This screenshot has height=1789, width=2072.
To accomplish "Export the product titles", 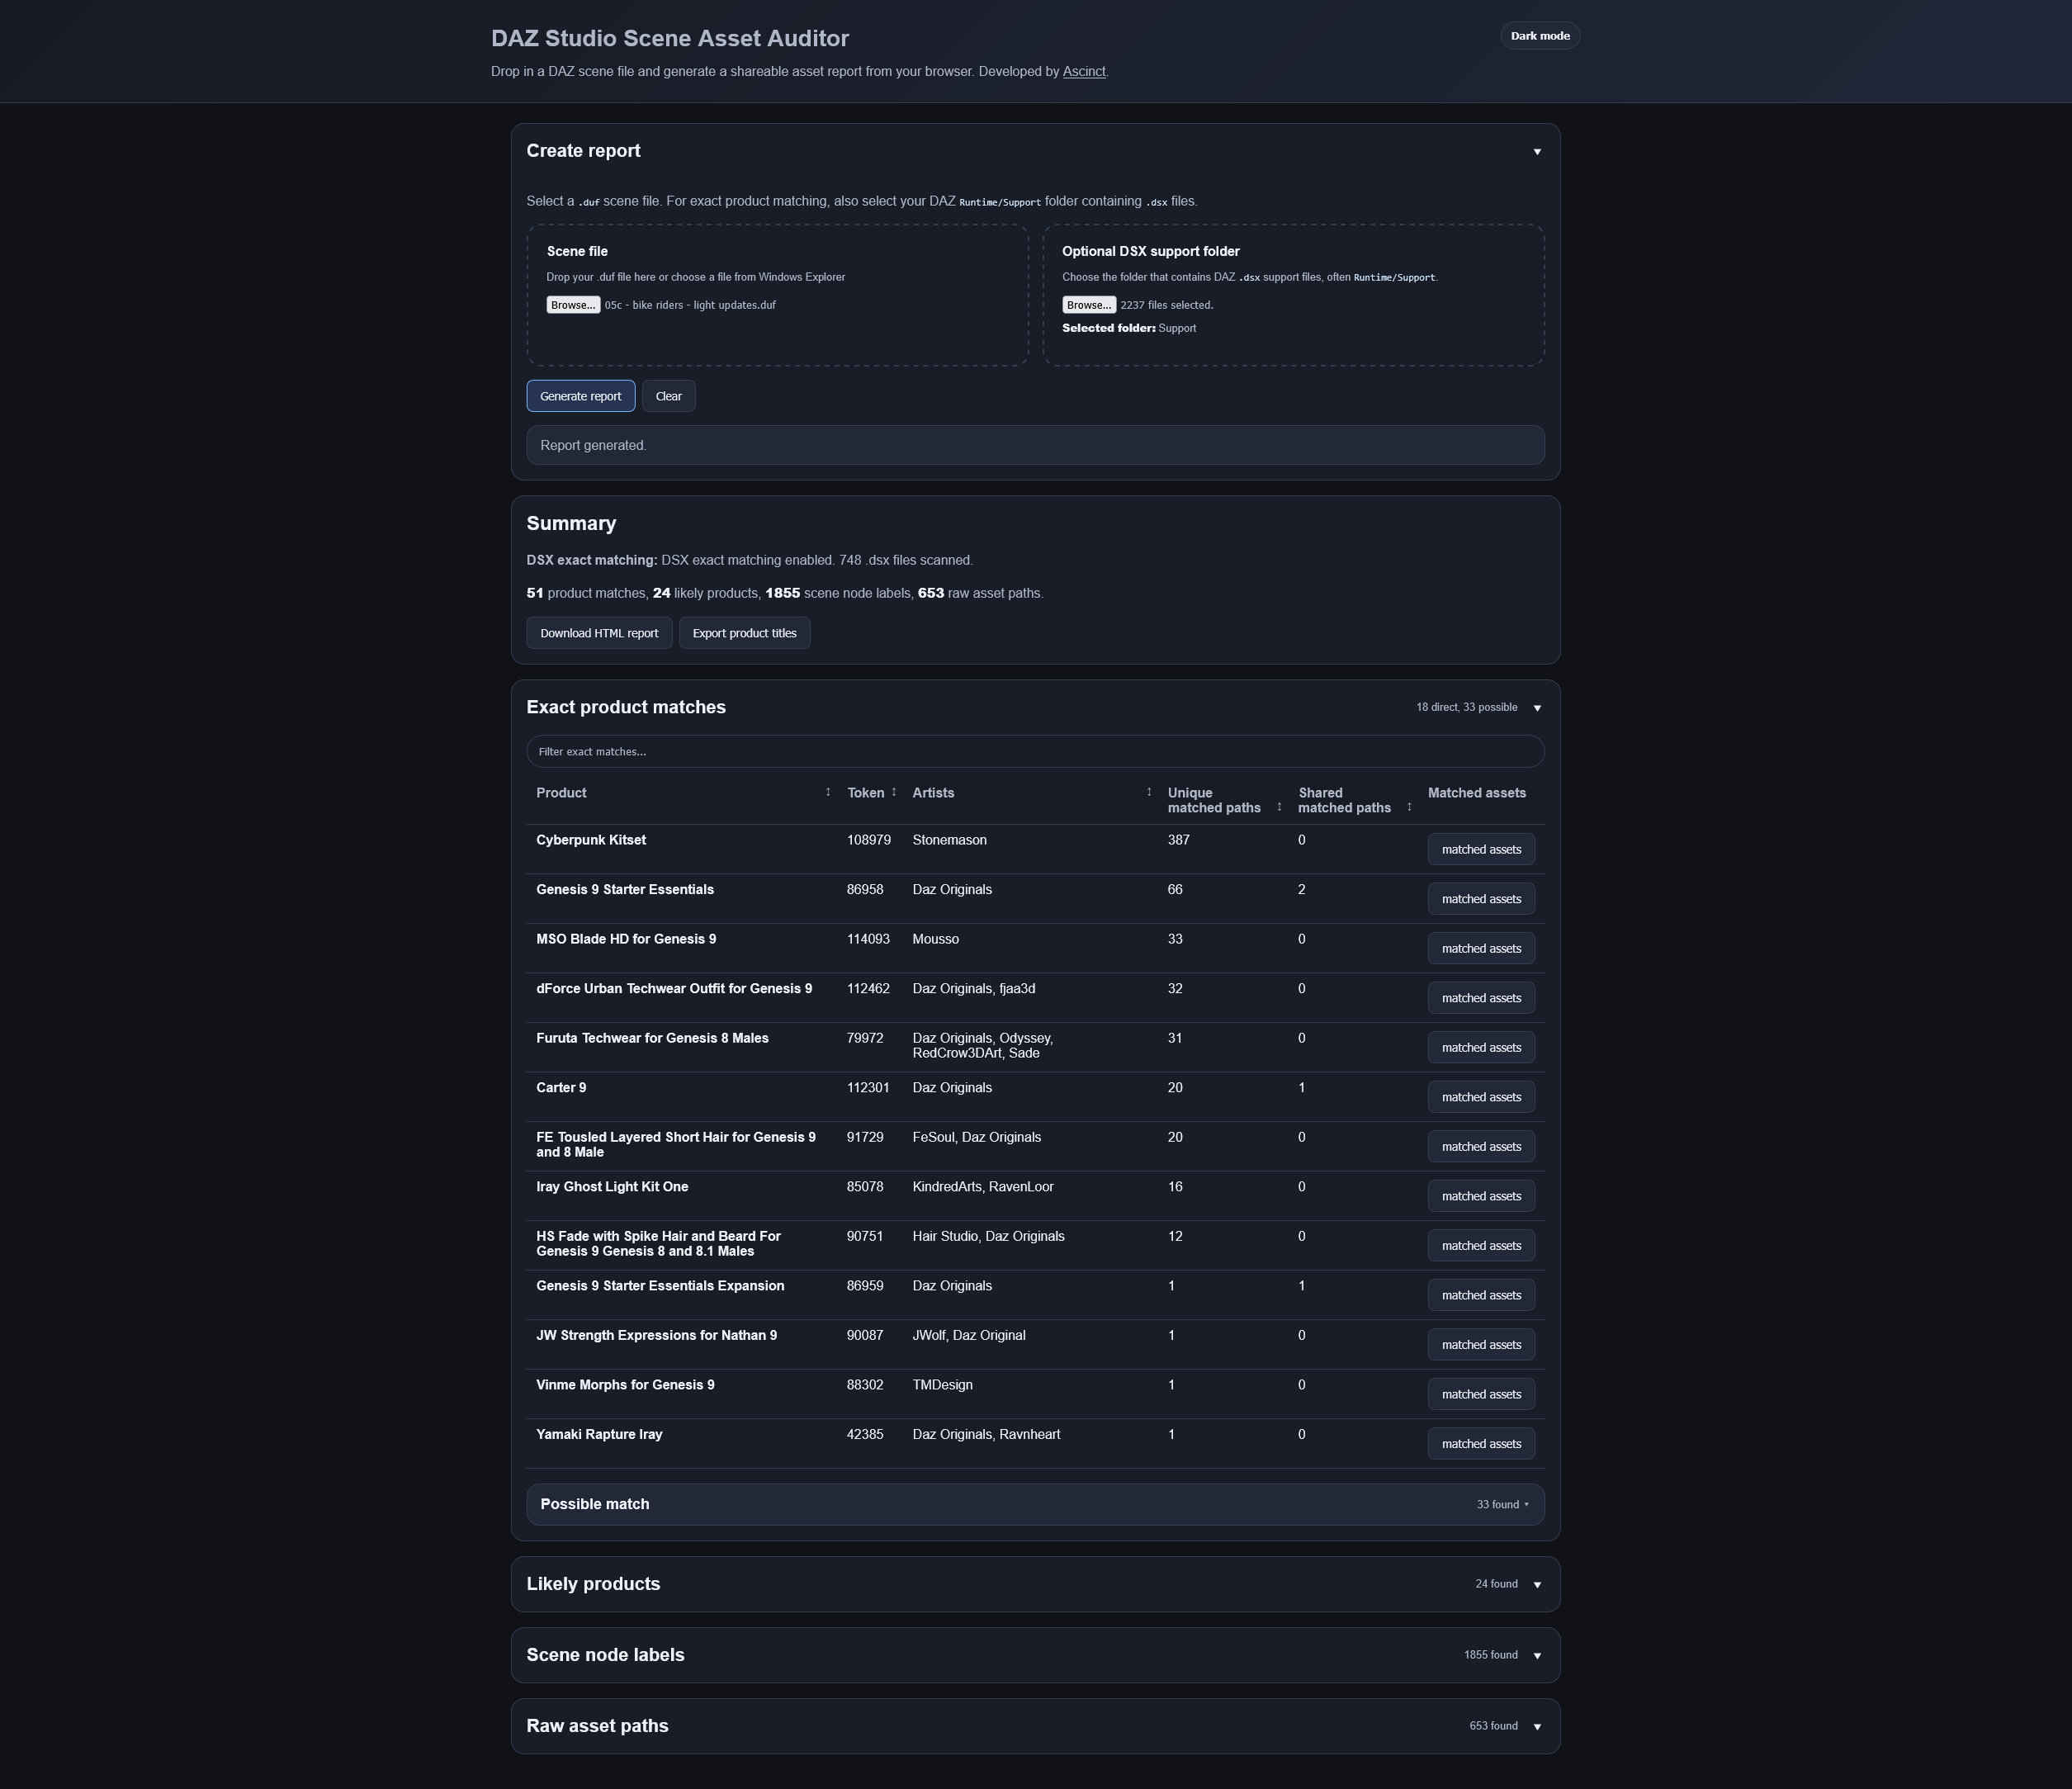I will [745, 633].
